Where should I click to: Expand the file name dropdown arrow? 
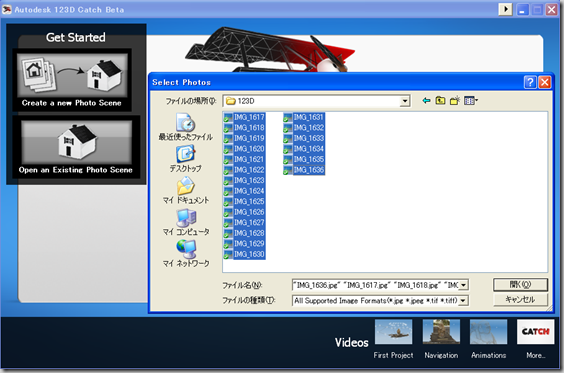(464, 285)
